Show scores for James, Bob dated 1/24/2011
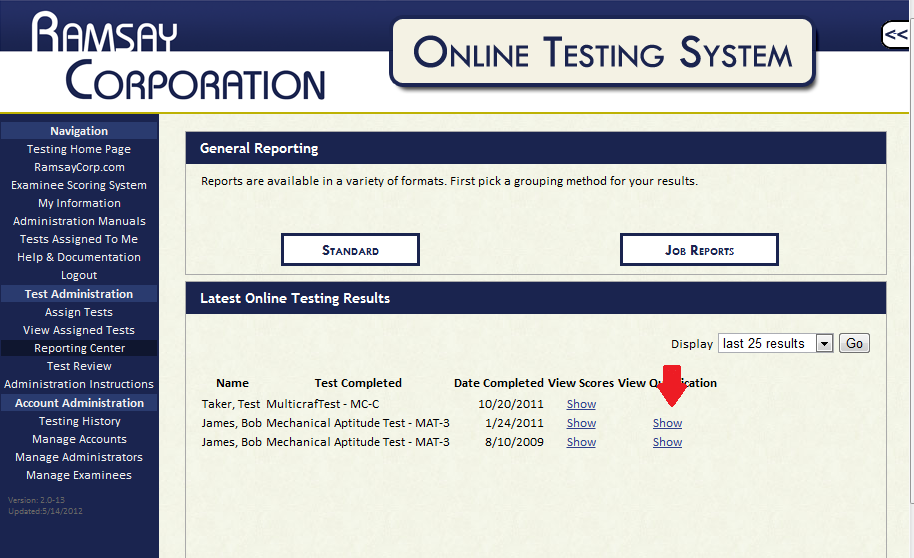914x558 pixels. [x=581, y=423]
